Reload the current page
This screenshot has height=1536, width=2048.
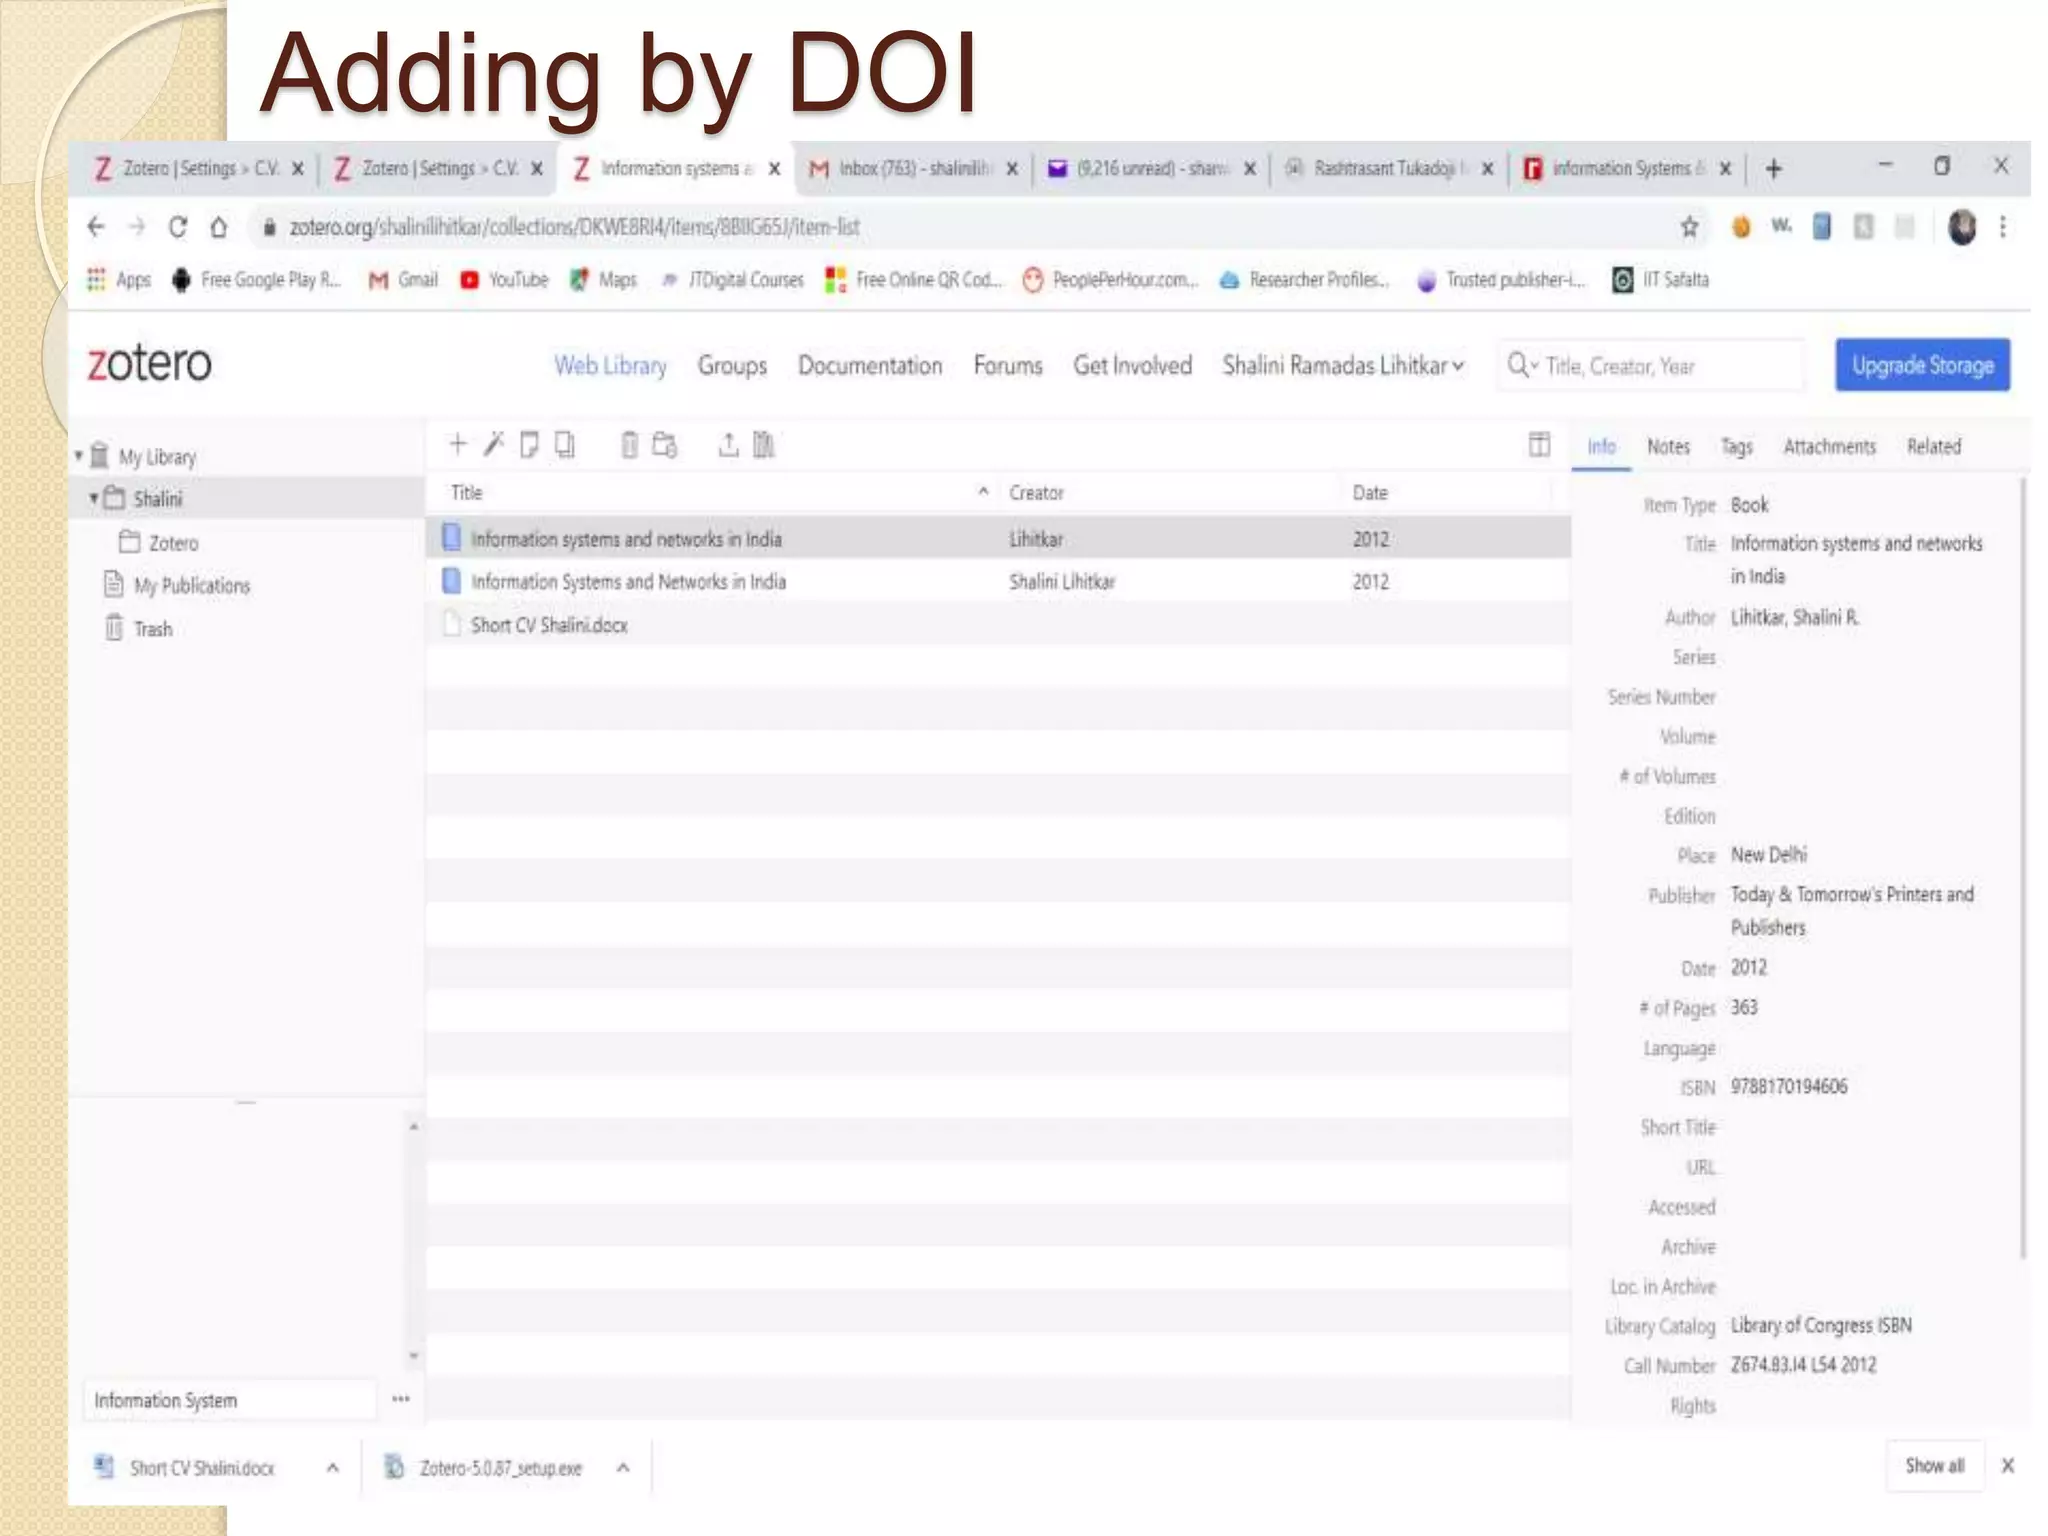click(x=178, y=227)
